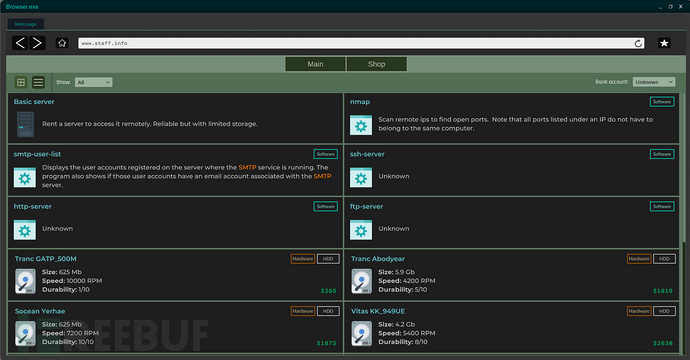The width and height of the screenshot is (690, 360).
Task: Expand the Bank account dropdown
Action: click(x=654, y=82)
